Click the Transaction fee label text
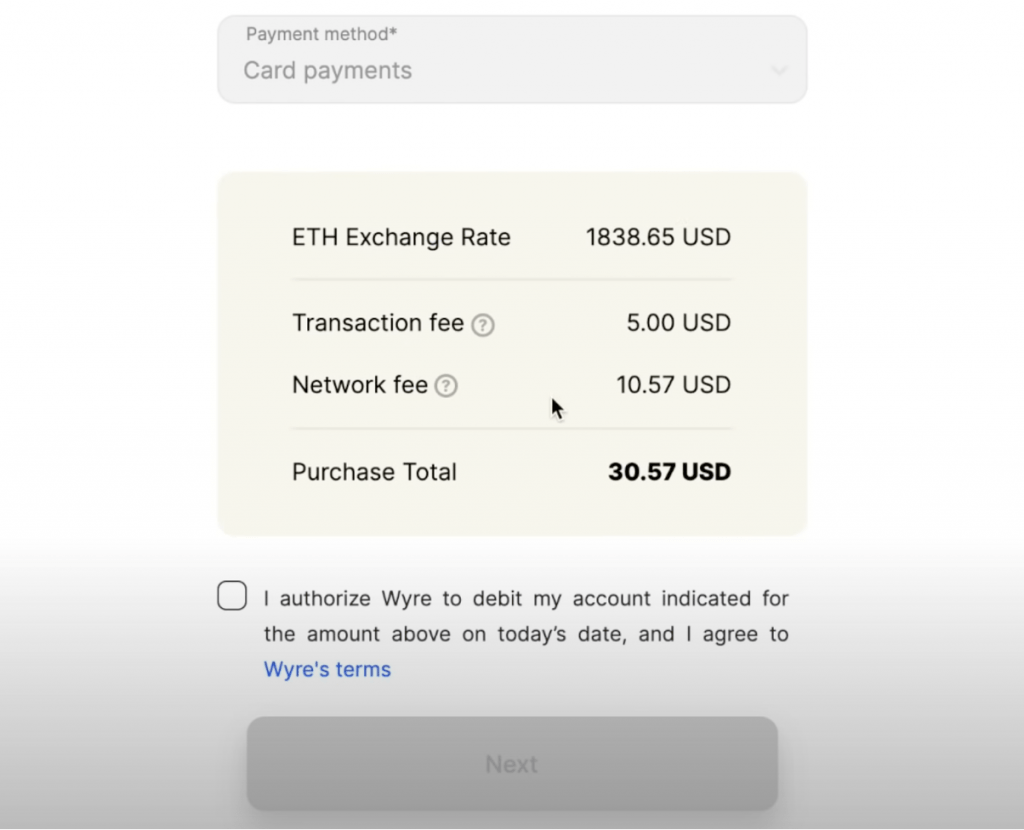The width and height of the screenshot is (1024, 830). click(x=377, y=323)
